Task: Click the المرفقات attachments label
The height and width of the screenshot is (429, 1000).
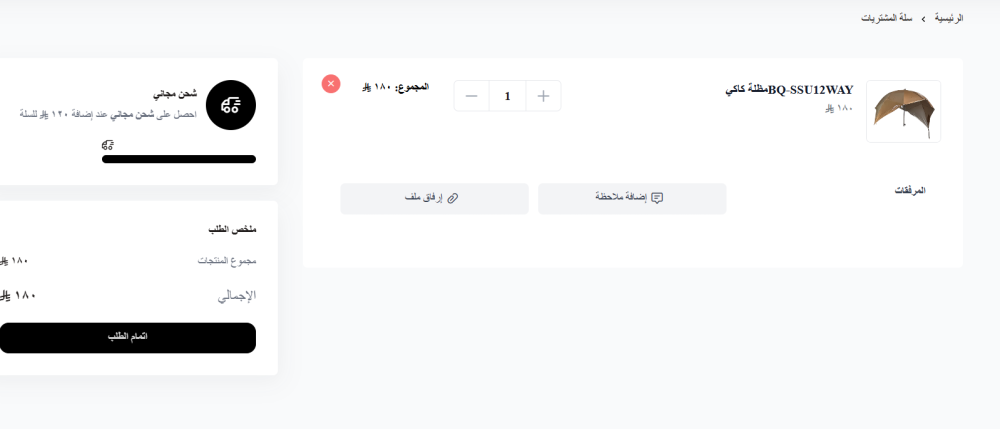Action: 909,190
